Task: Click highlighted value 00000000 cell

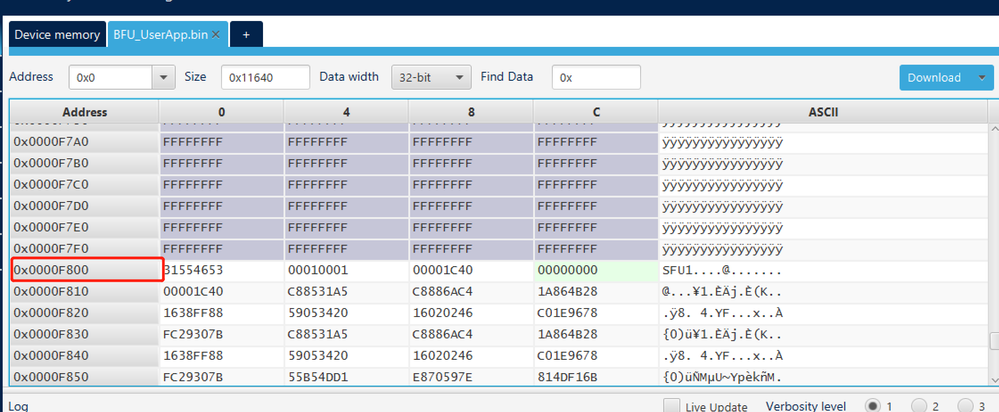Action: (x=596, y=270)
